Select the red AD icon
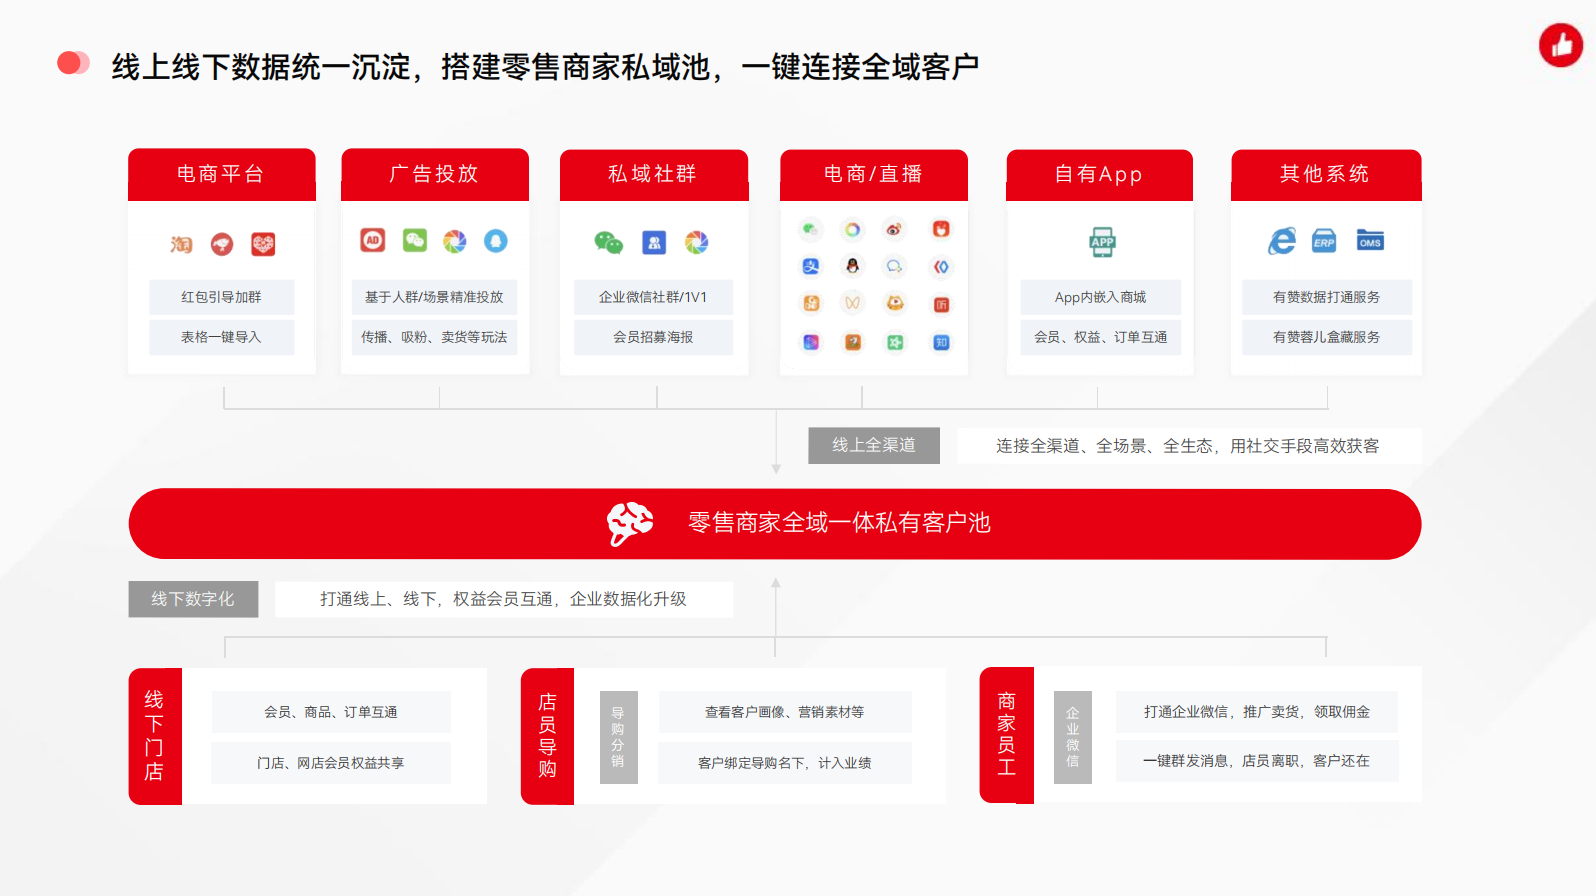 pyautogui.click(x=373, y=240)
